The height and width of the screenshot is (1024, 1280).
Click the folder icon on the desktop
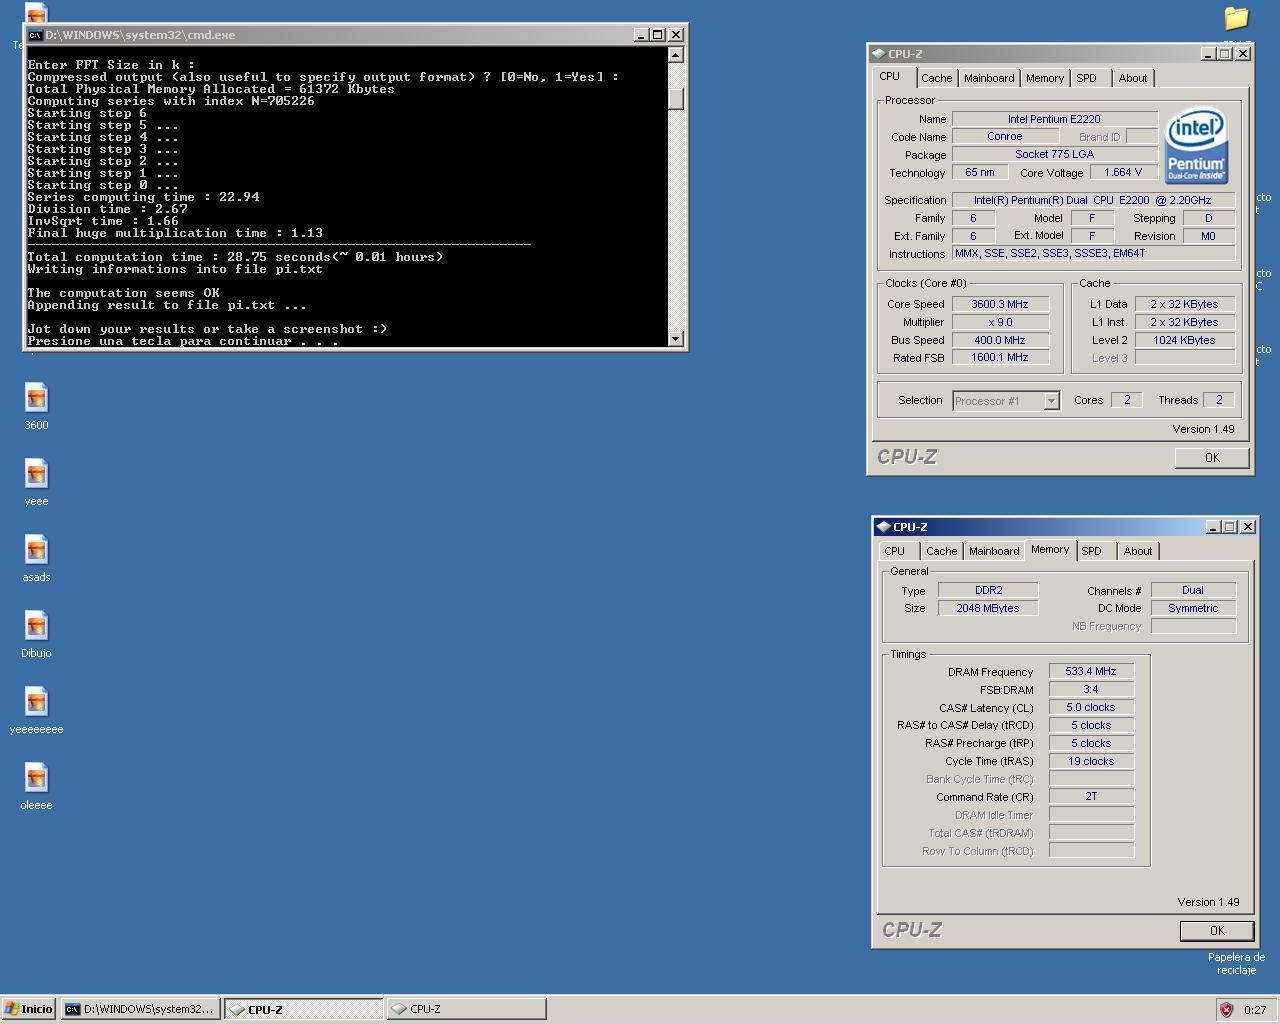[x=1236, y=18]
